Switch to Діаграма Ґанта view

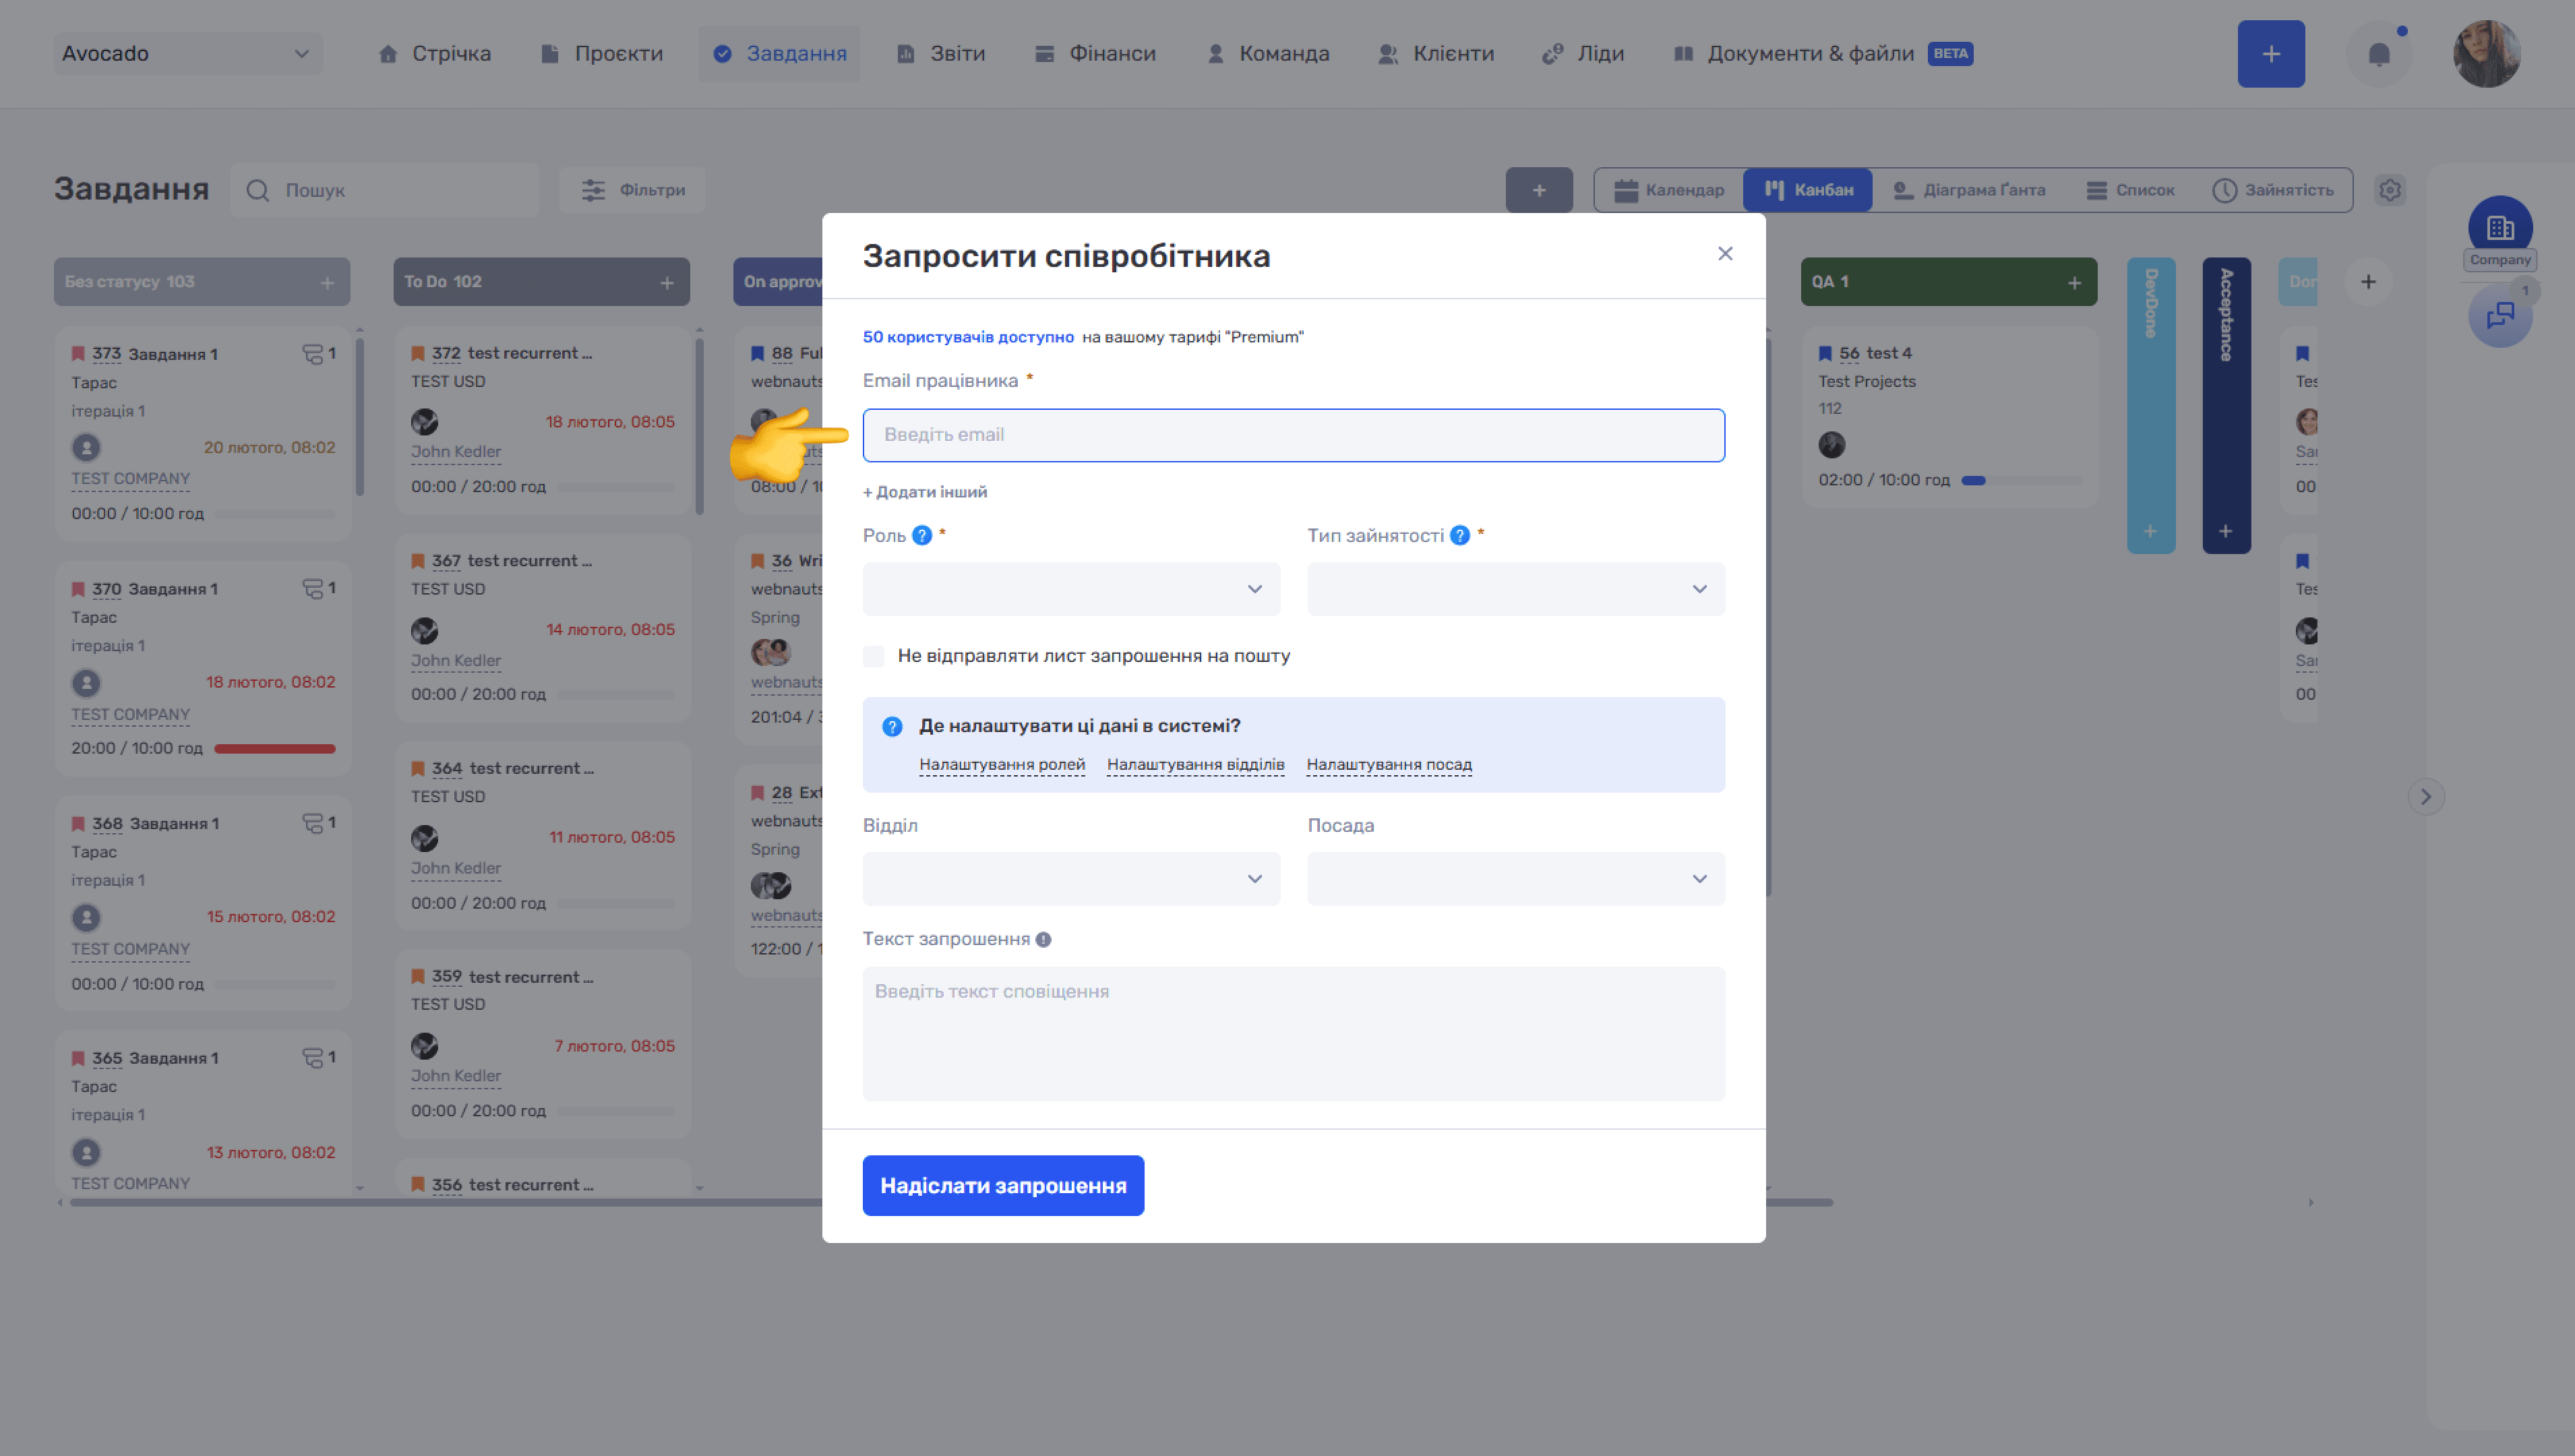coord(1969,190)
